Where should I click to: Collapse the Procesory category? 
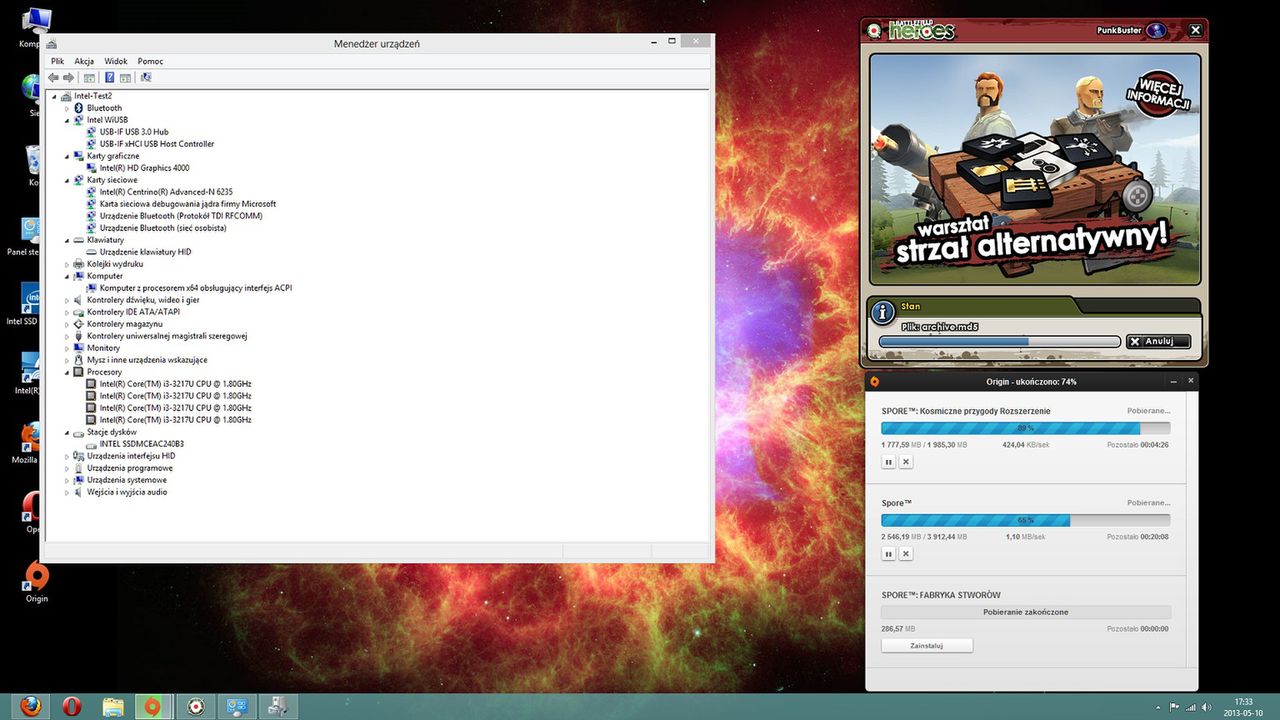click(67, 372)
